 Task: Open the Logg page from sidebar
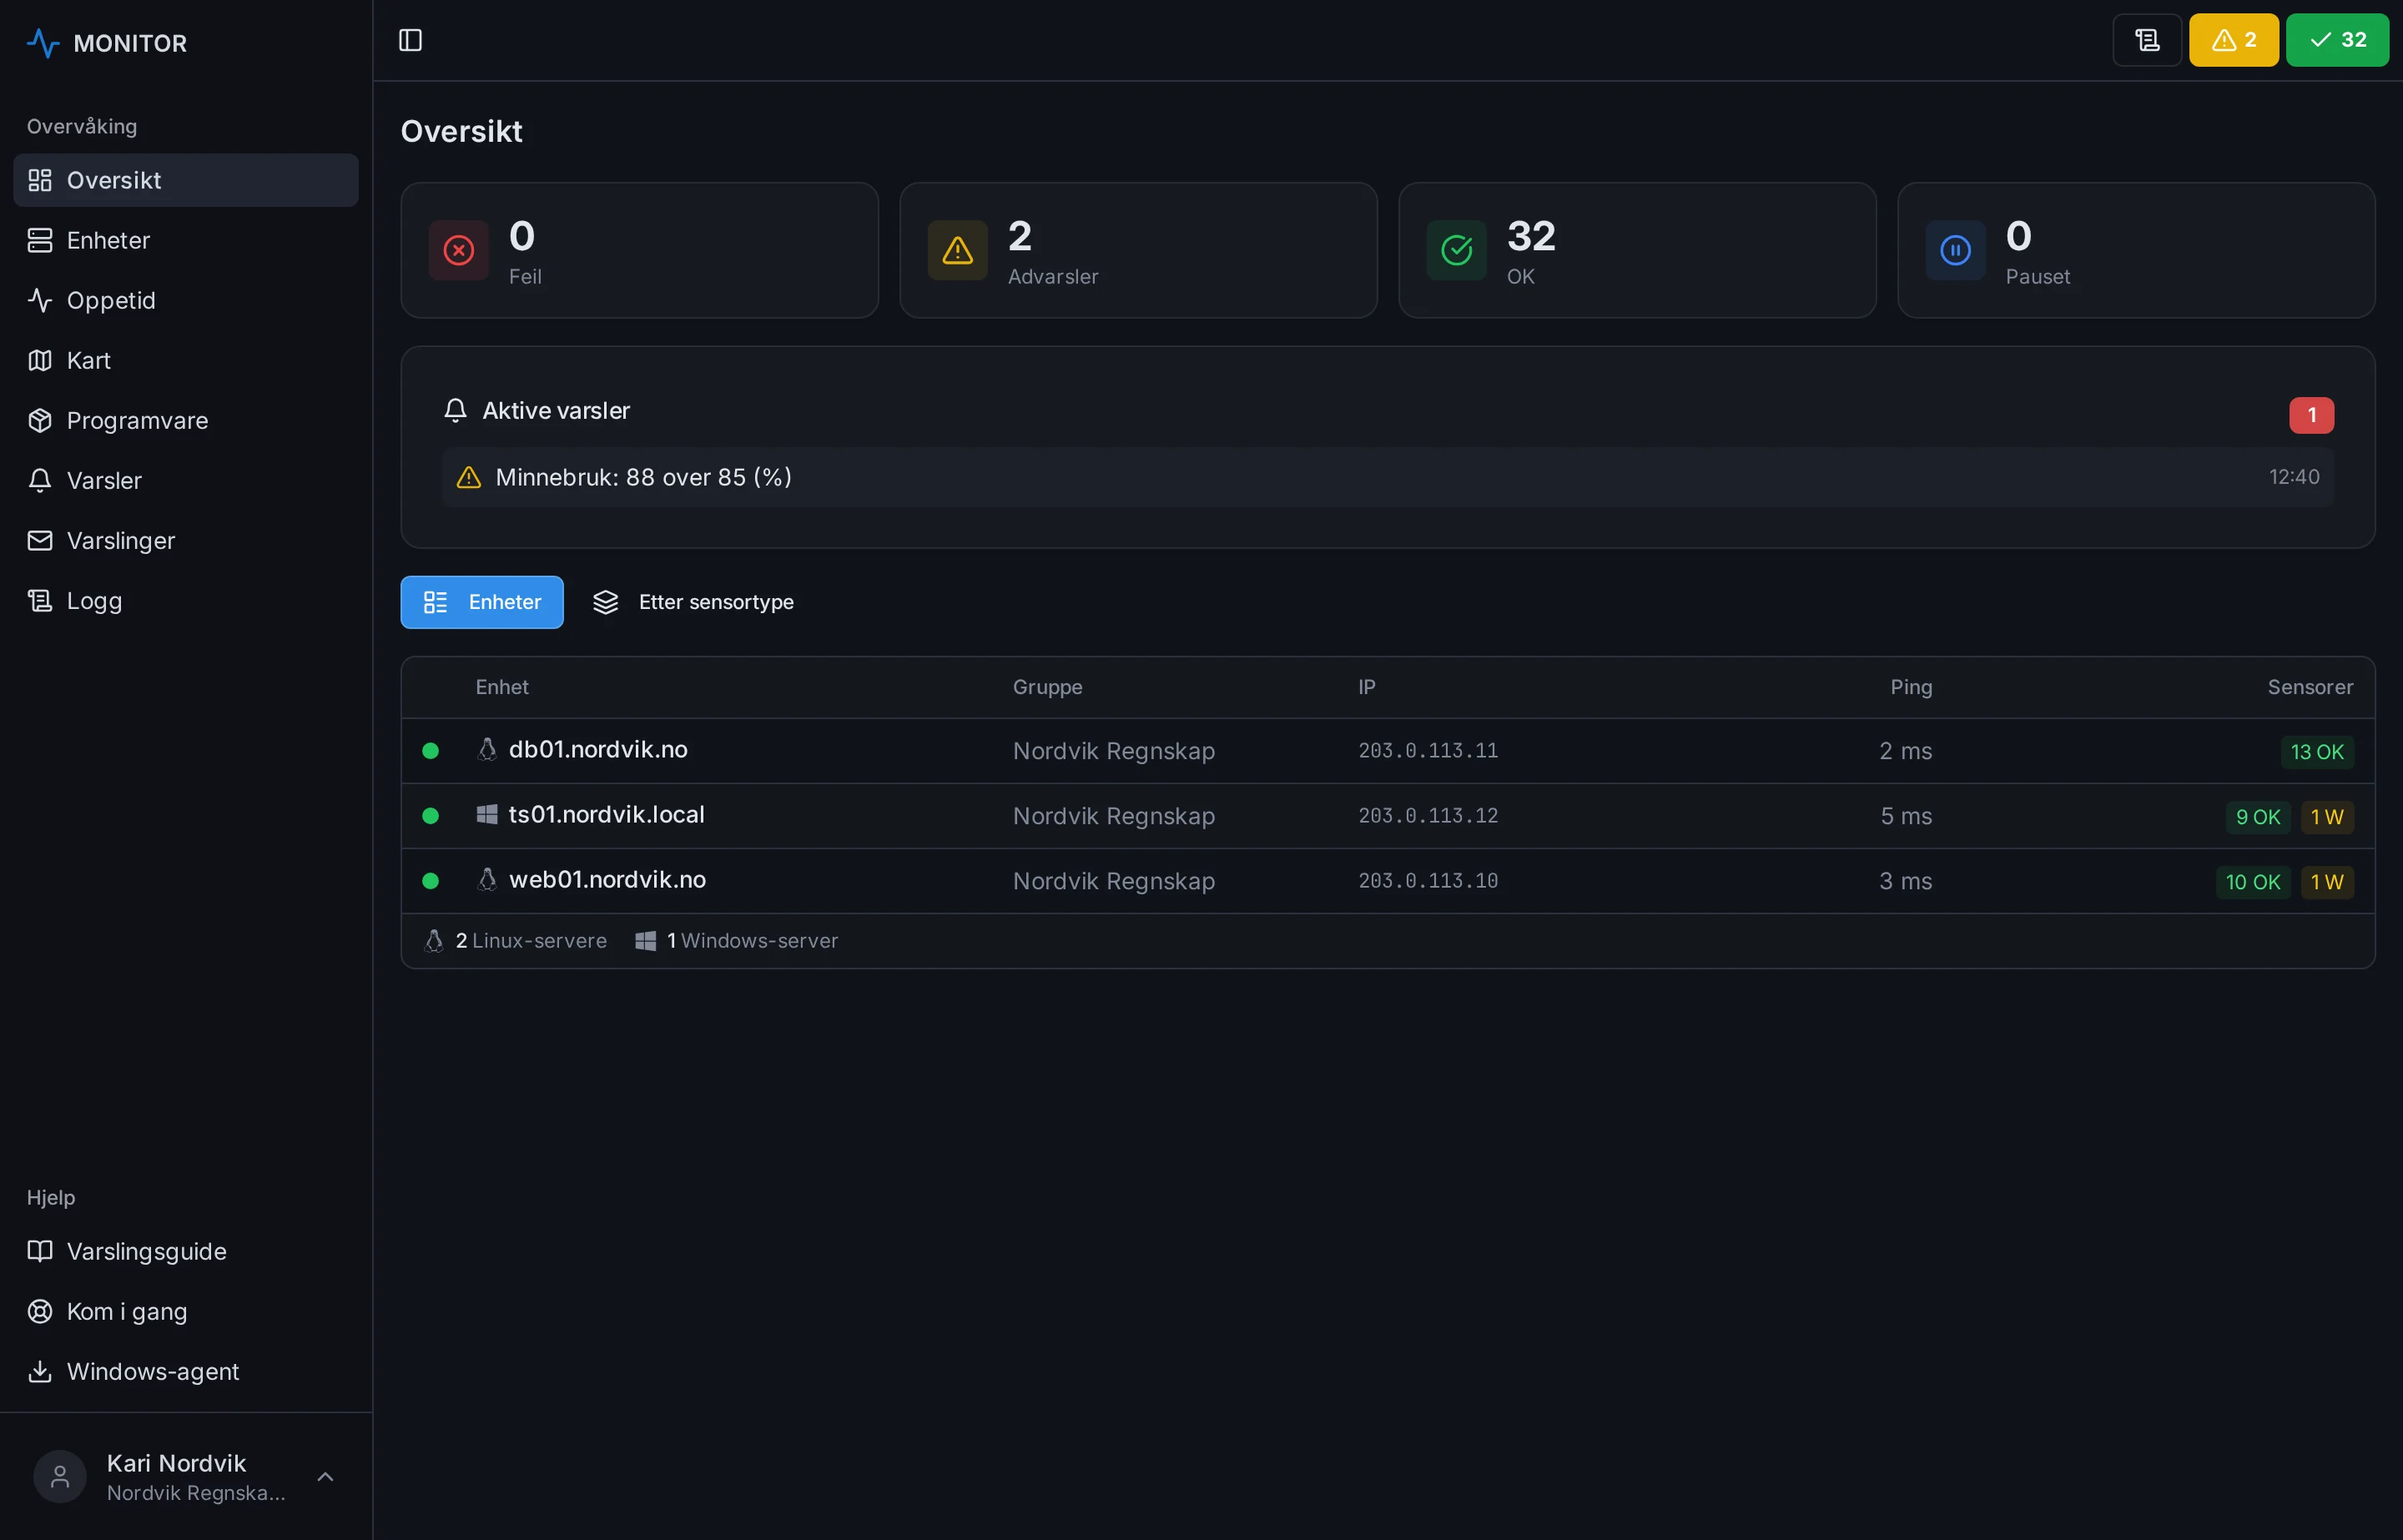186,600
